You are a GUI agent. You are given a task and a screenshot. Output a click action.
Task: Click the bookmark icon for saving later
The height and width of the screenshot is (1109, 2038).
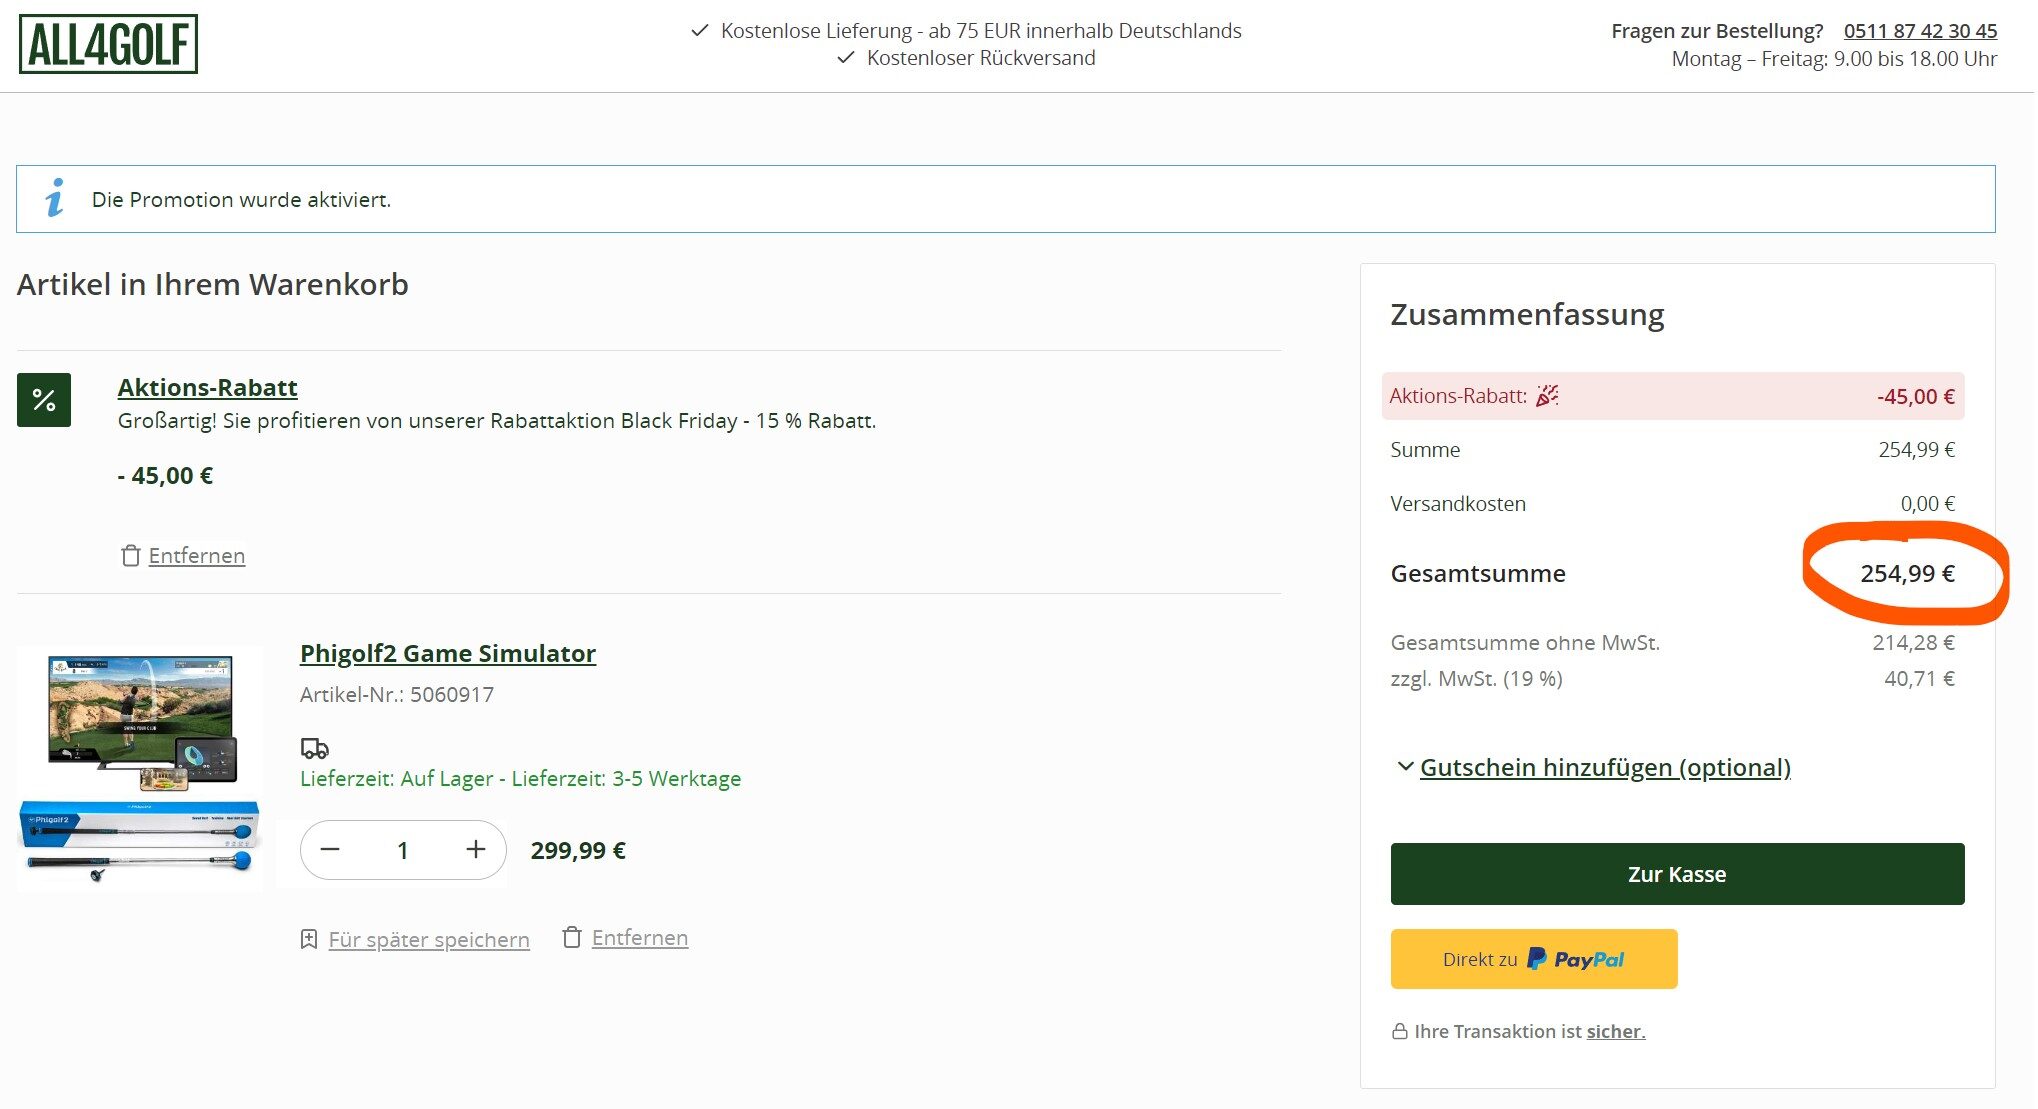coord(309,939)
